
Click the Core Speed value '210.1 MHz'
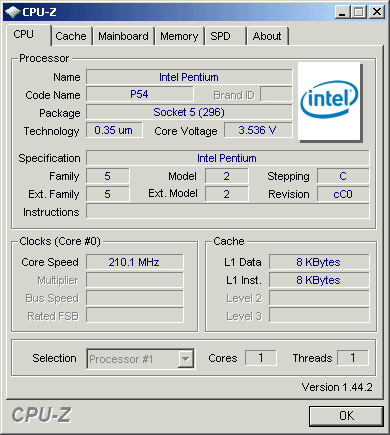pyautogui.click(x=135, y=262)
